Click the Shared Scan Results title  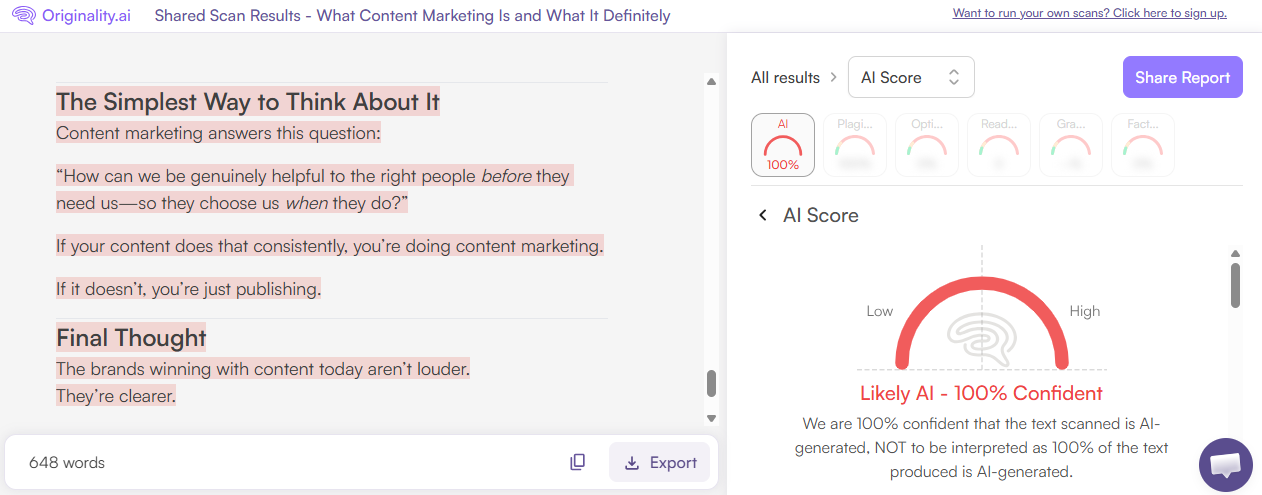point(413,16)
